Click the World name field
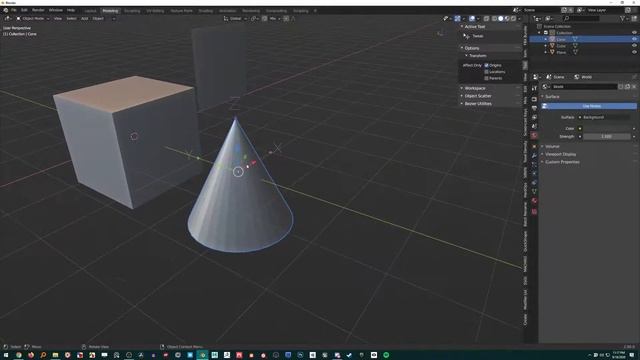The height and width of the screenshot is (360, 640). point(584,87)
